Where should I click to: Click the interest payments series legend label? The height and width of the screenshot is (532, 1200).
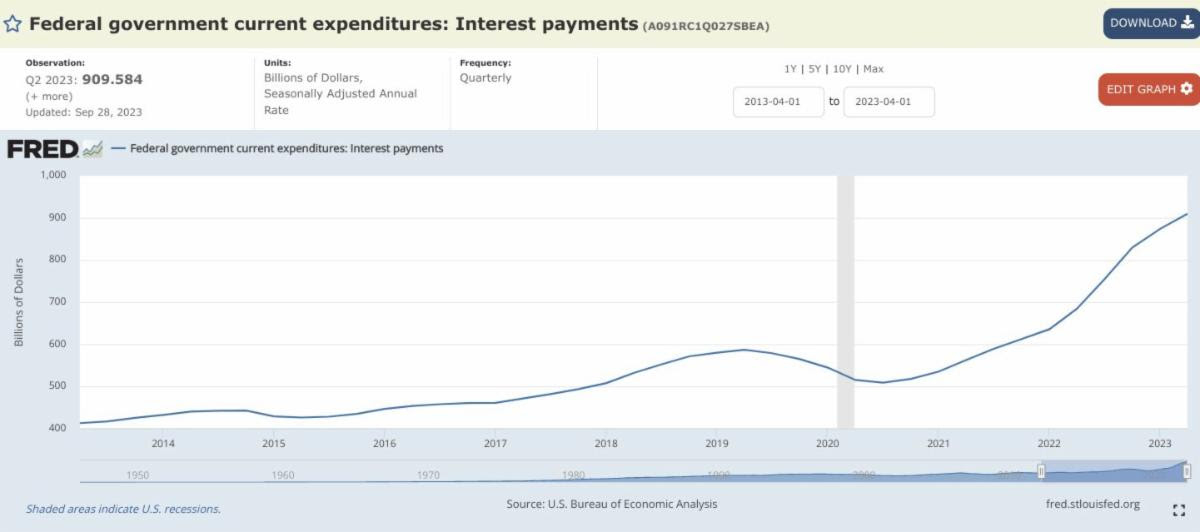(x=286, y=149)
